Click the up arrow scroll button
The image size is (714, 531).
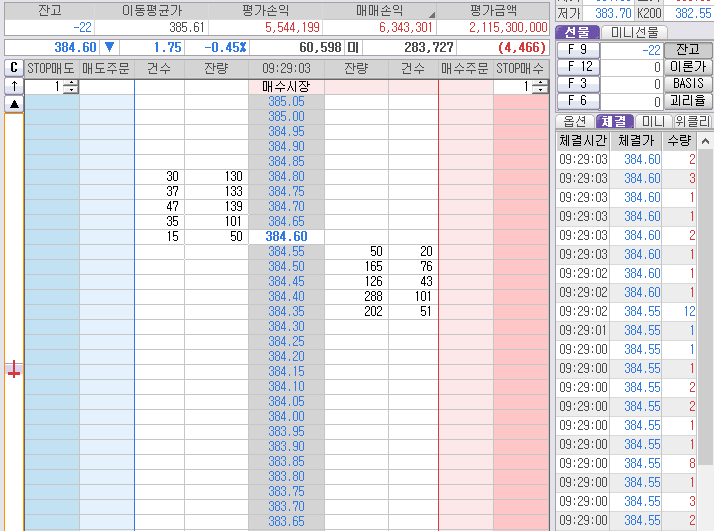14,86
